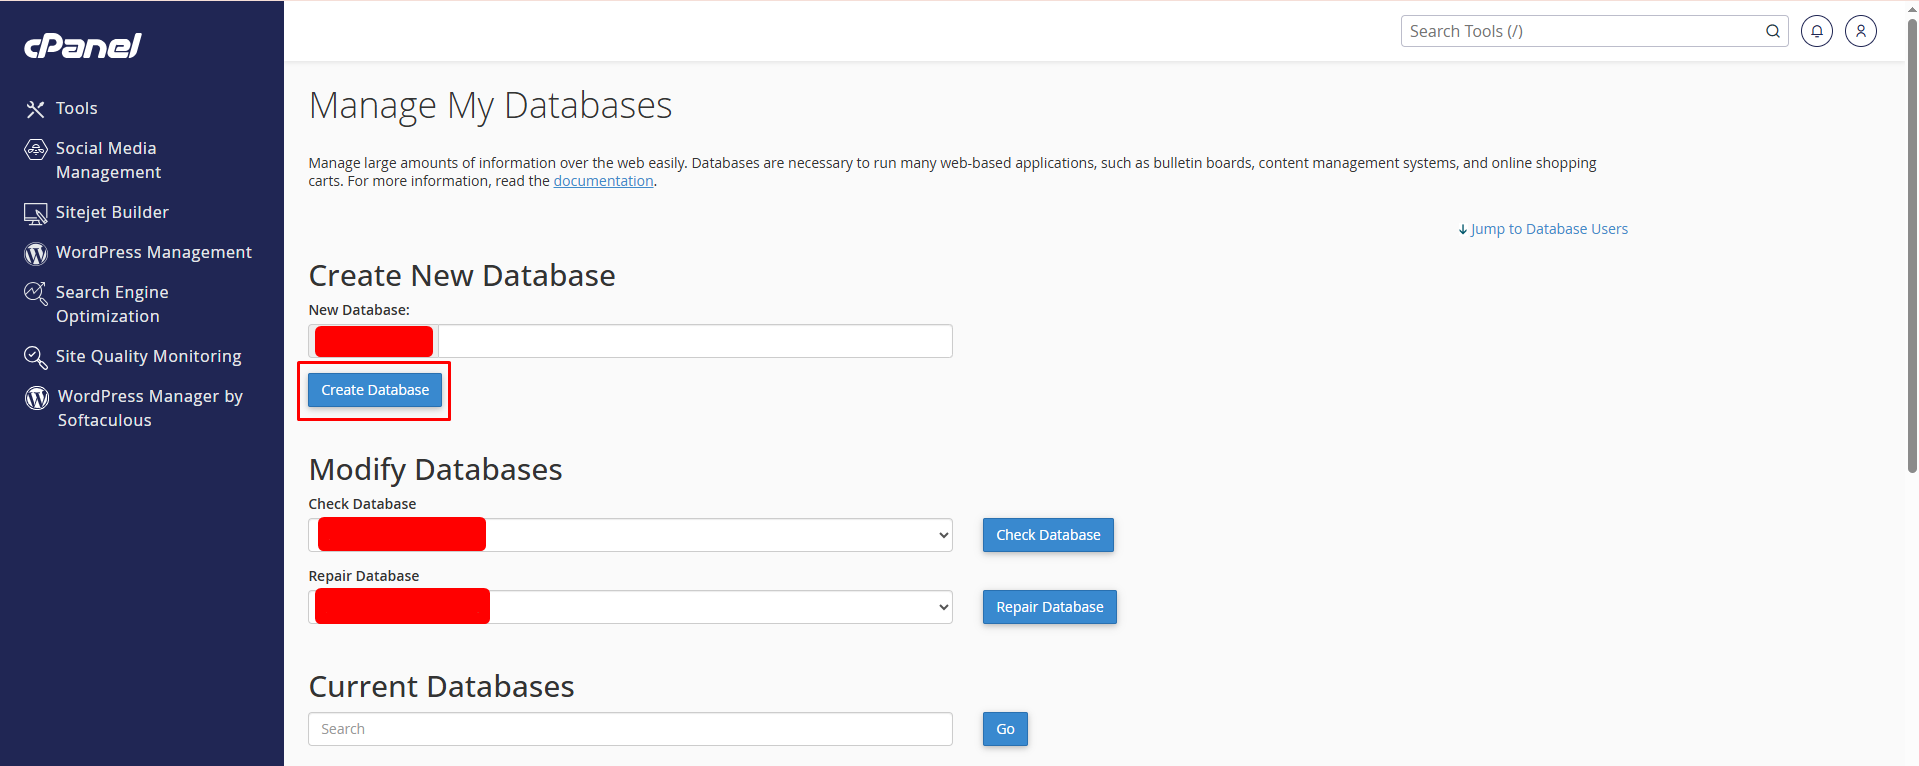
Task: Open the user account icon
Action: tap(1860, 31)
